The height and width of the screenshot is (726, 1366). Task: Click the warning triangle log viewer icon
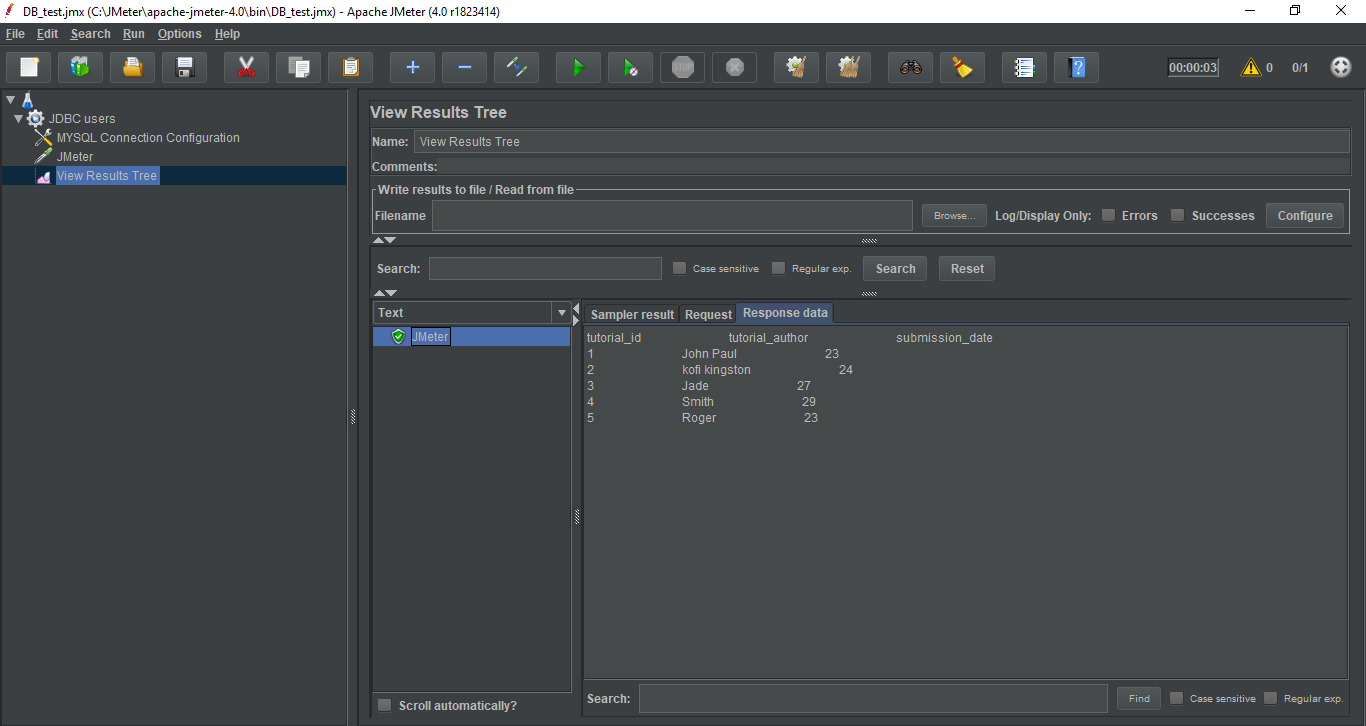click(1251, 68)
